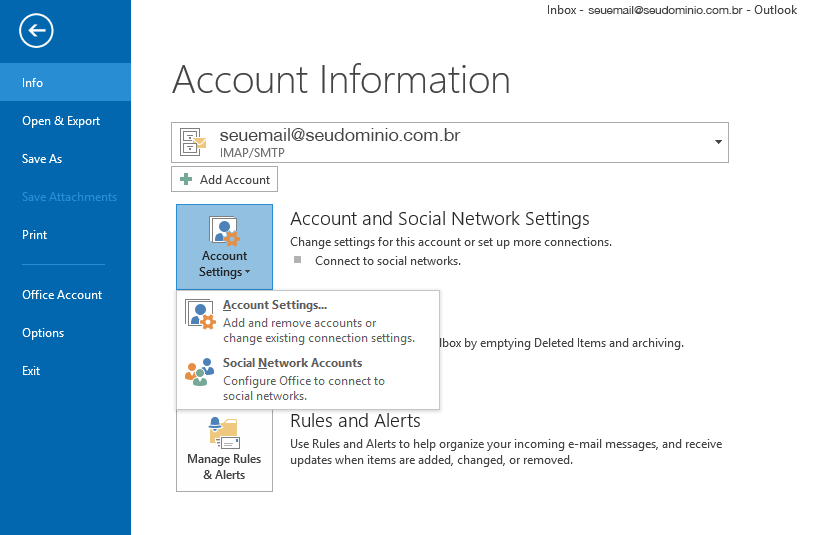Click the icon on the large Account Settings button
This screenshot has height=535, width=833.
pos(224,231)
